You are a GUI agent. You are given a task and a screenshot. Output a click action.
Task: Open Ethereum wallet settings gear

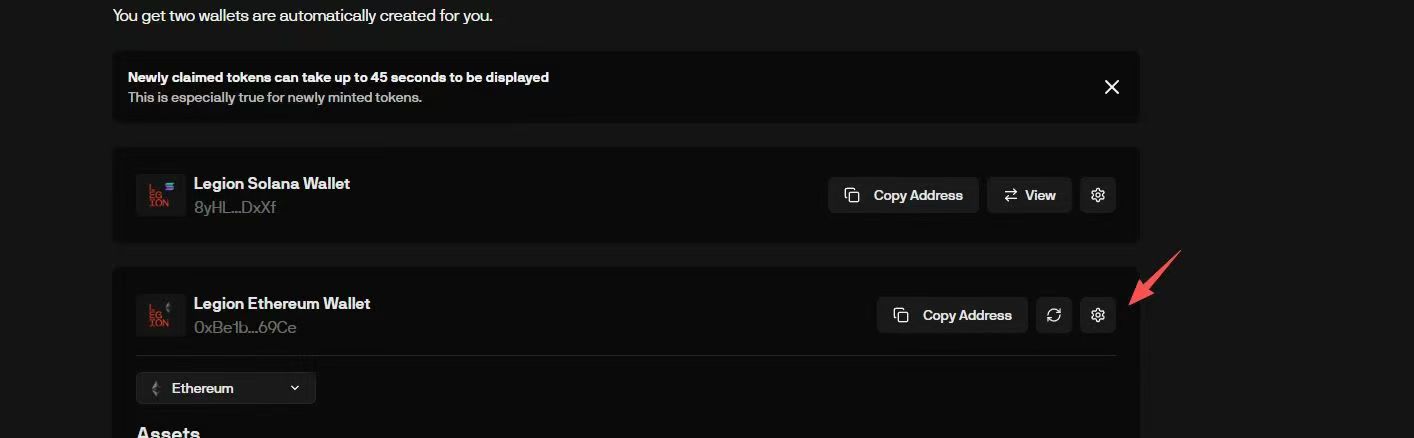tap(1098, 315)
